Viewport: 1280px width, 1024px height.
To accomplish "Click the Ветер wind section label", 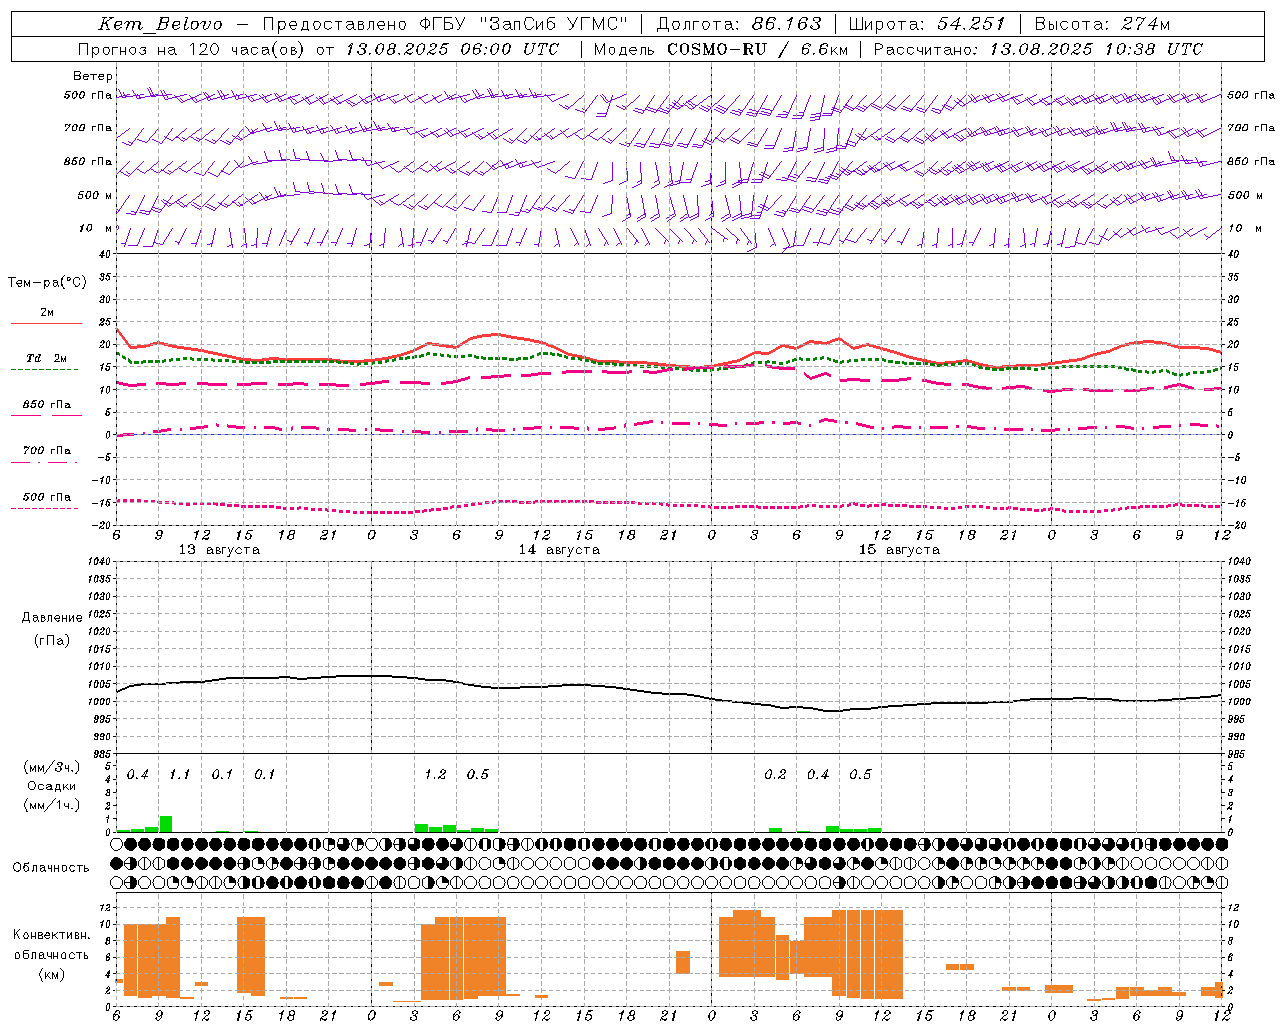I will tap(93, 76).
